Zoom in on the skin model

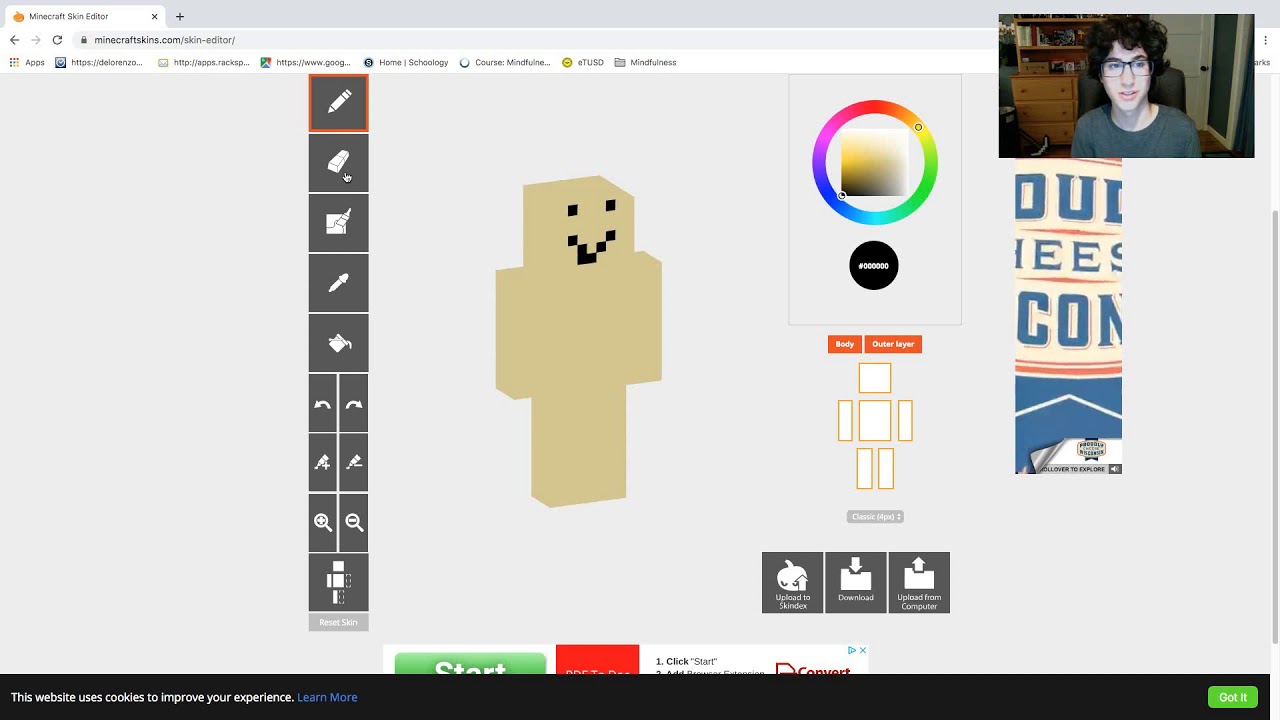click(x=323, y=522)
